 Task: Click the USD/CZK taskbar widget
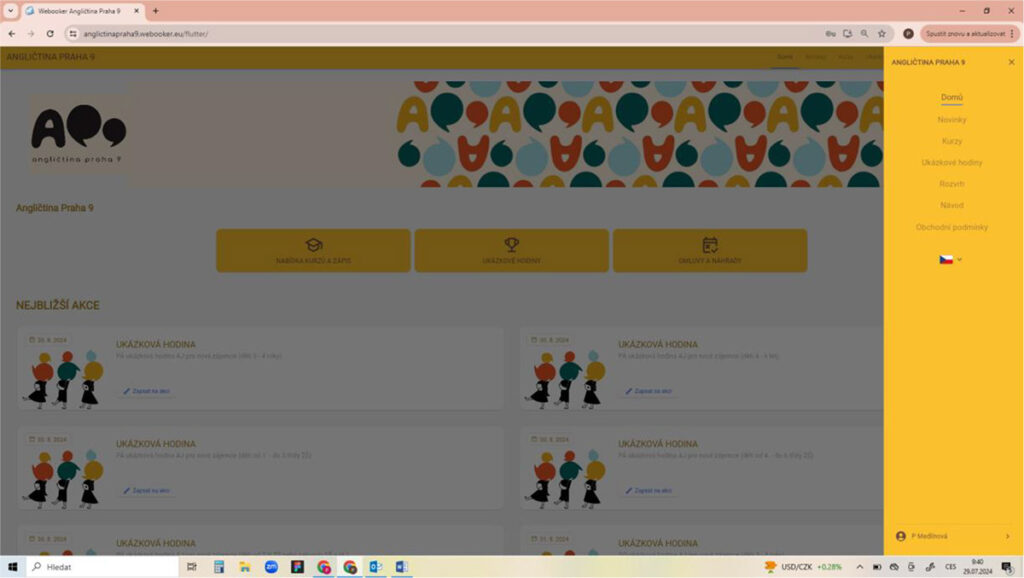803,567
